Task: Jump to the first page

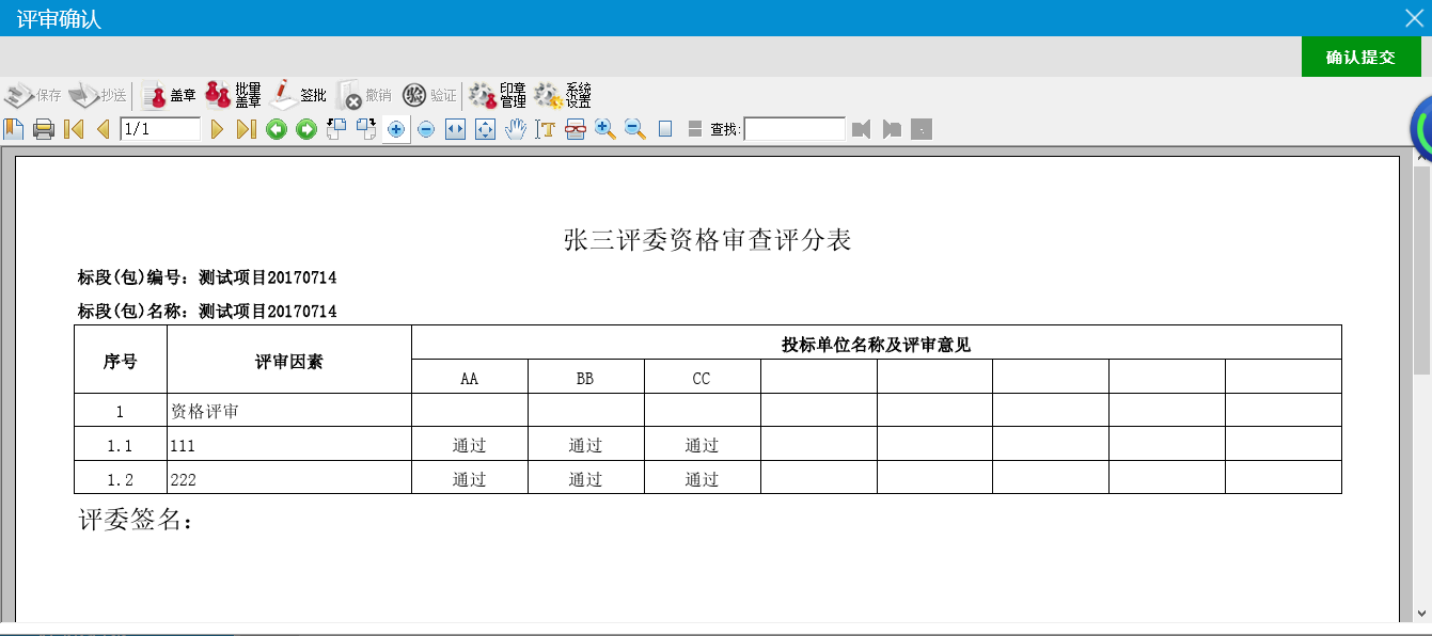Action: [73, 129]
